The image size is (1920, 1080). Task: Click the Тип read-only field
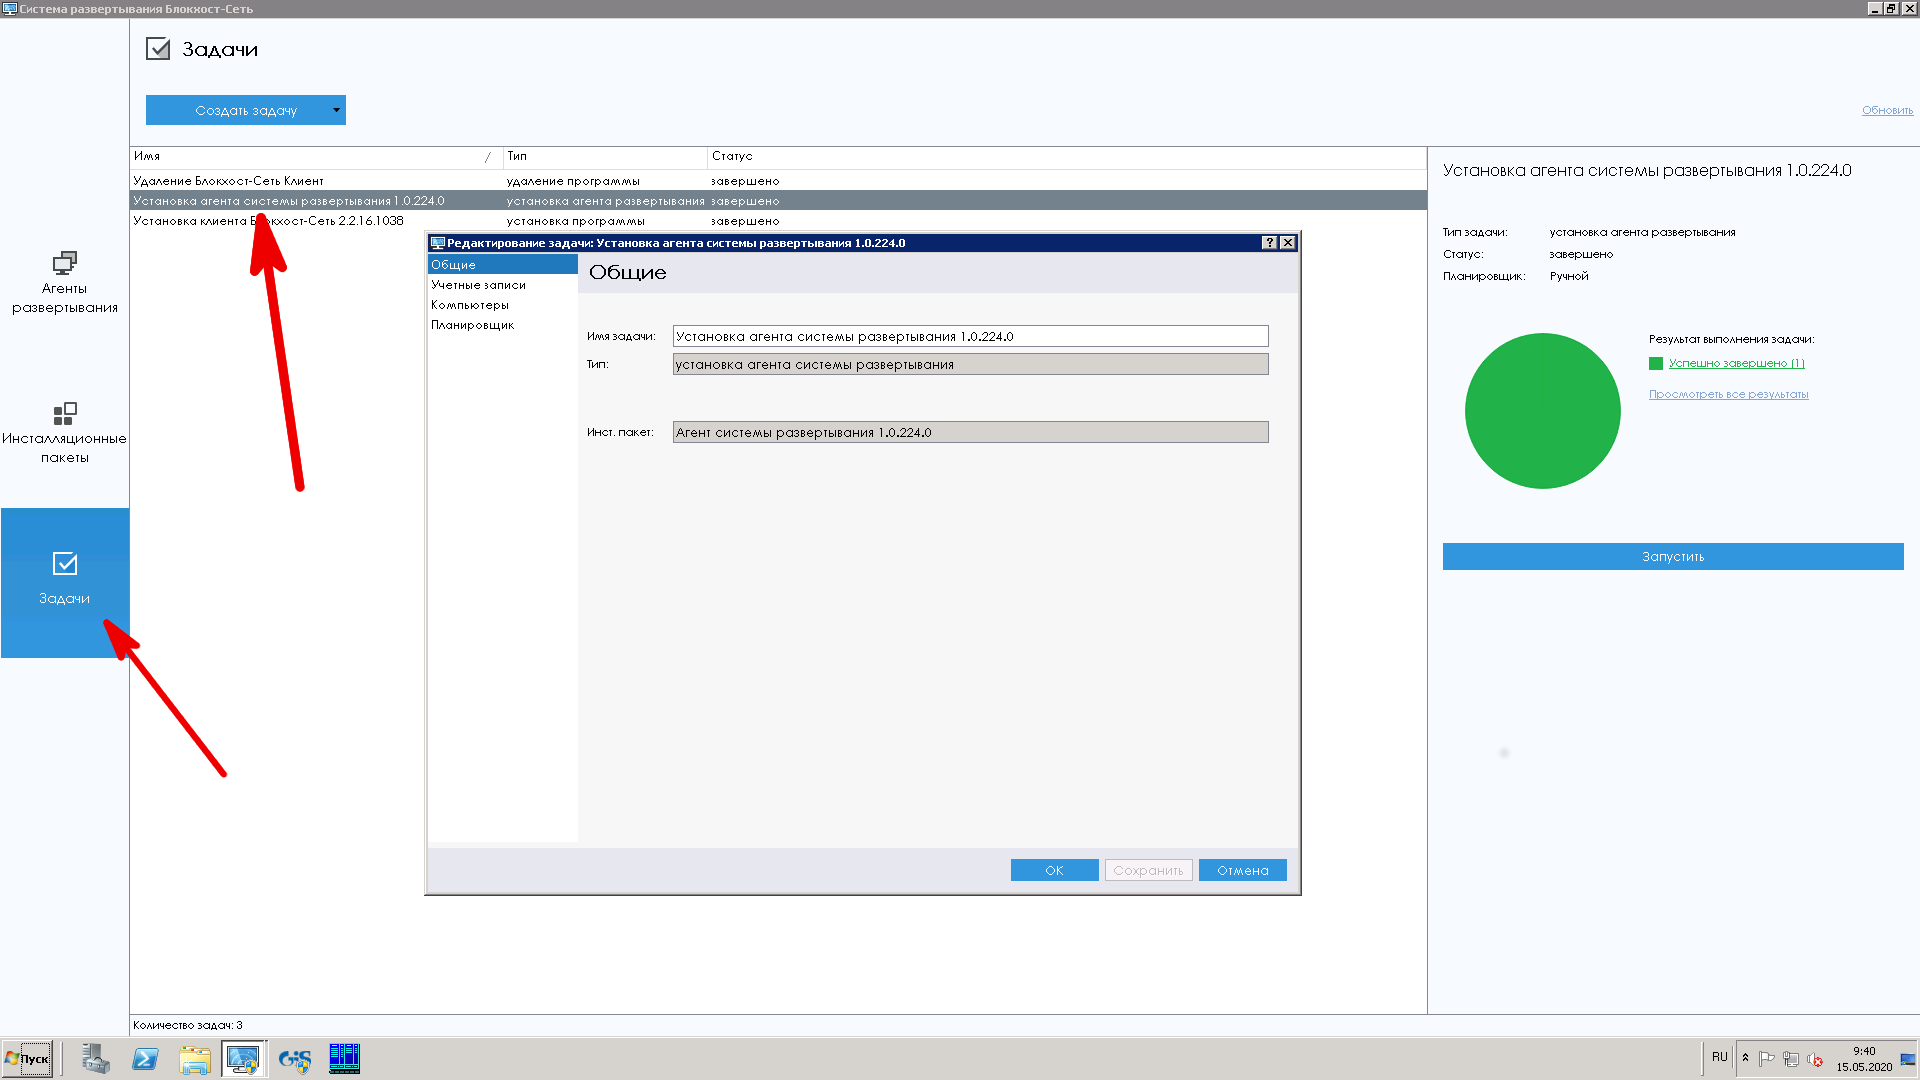point(970,364)
